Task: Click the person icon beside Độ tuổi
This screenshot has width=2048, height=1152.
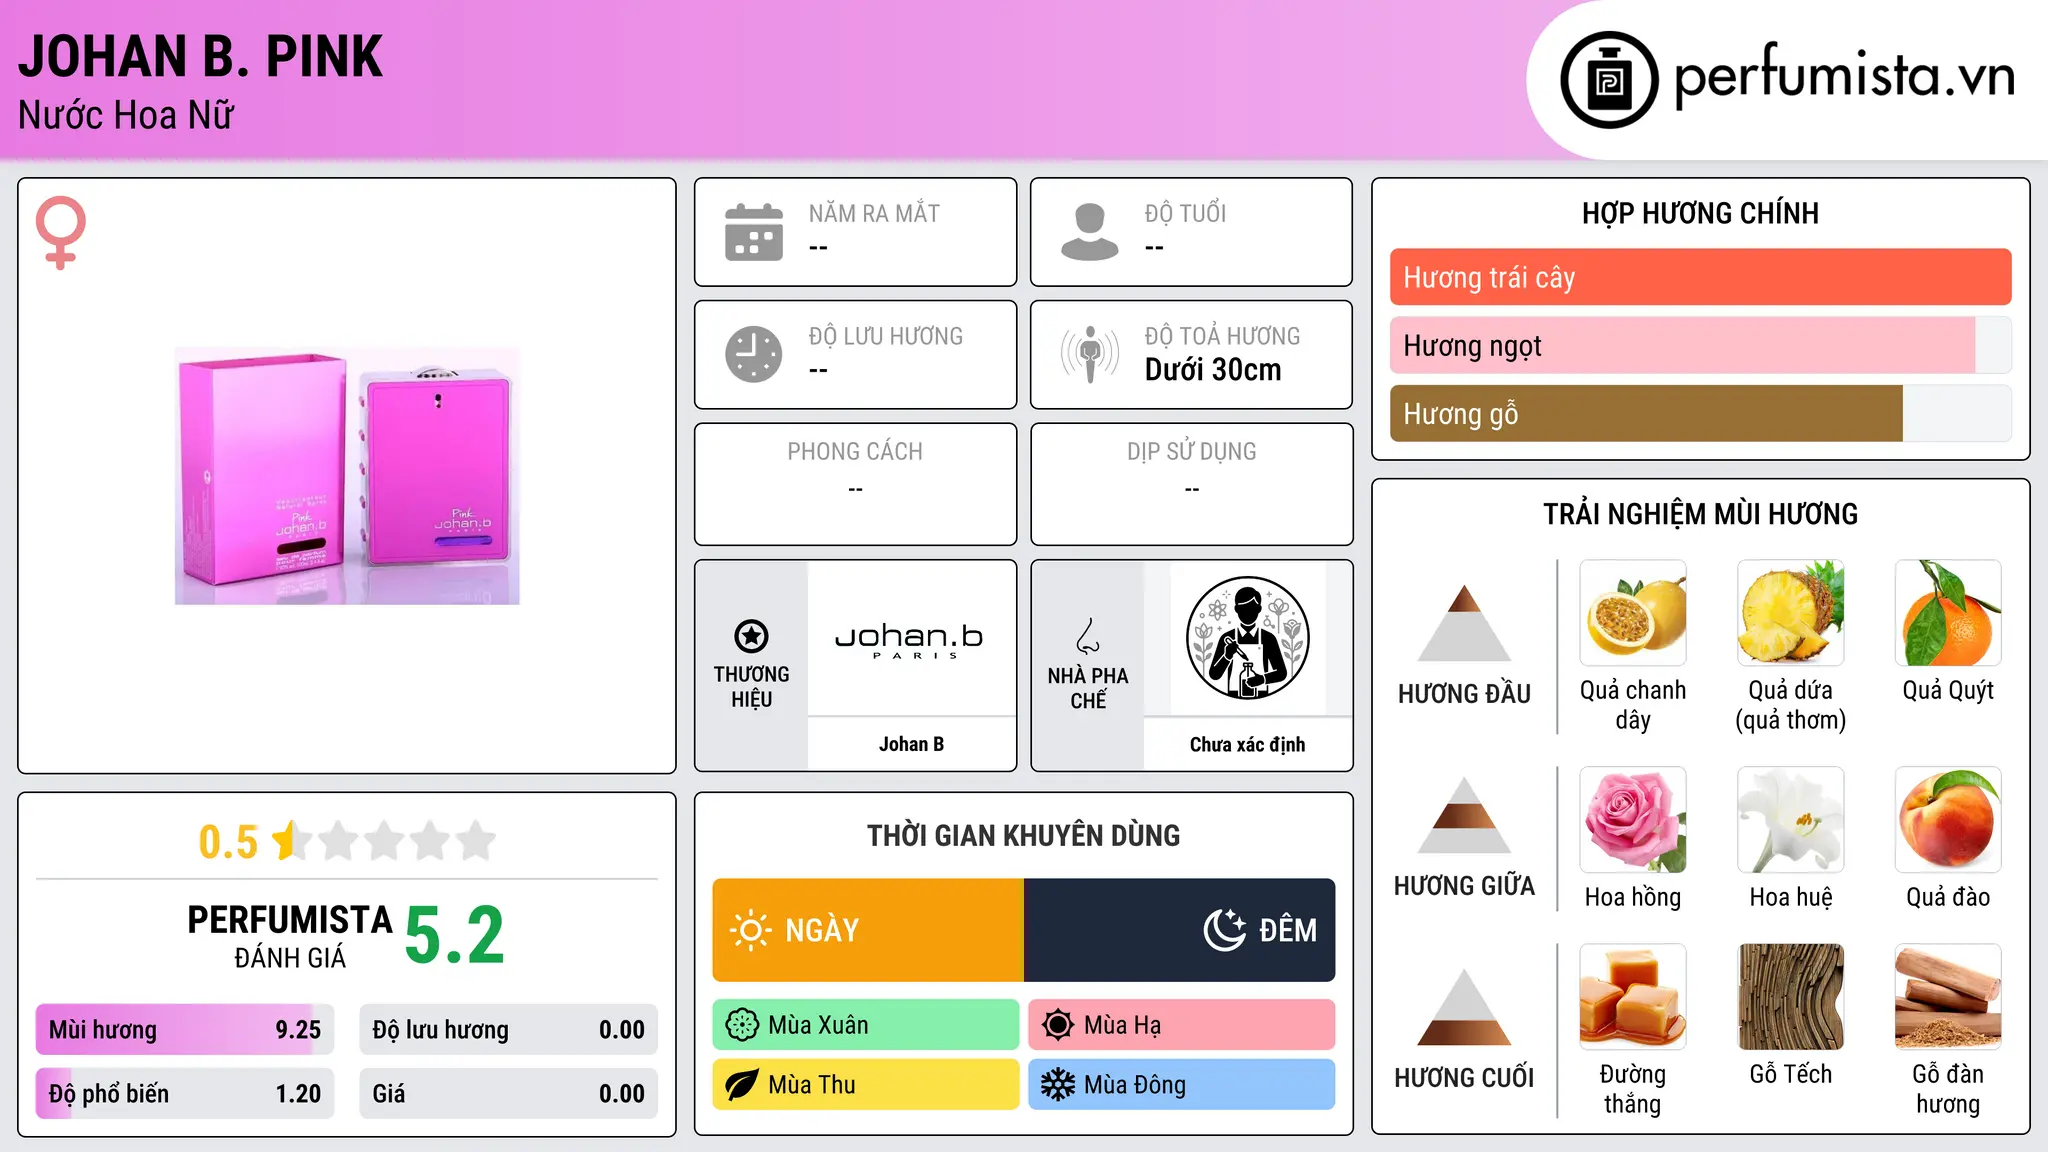Action: (1090, 232)
